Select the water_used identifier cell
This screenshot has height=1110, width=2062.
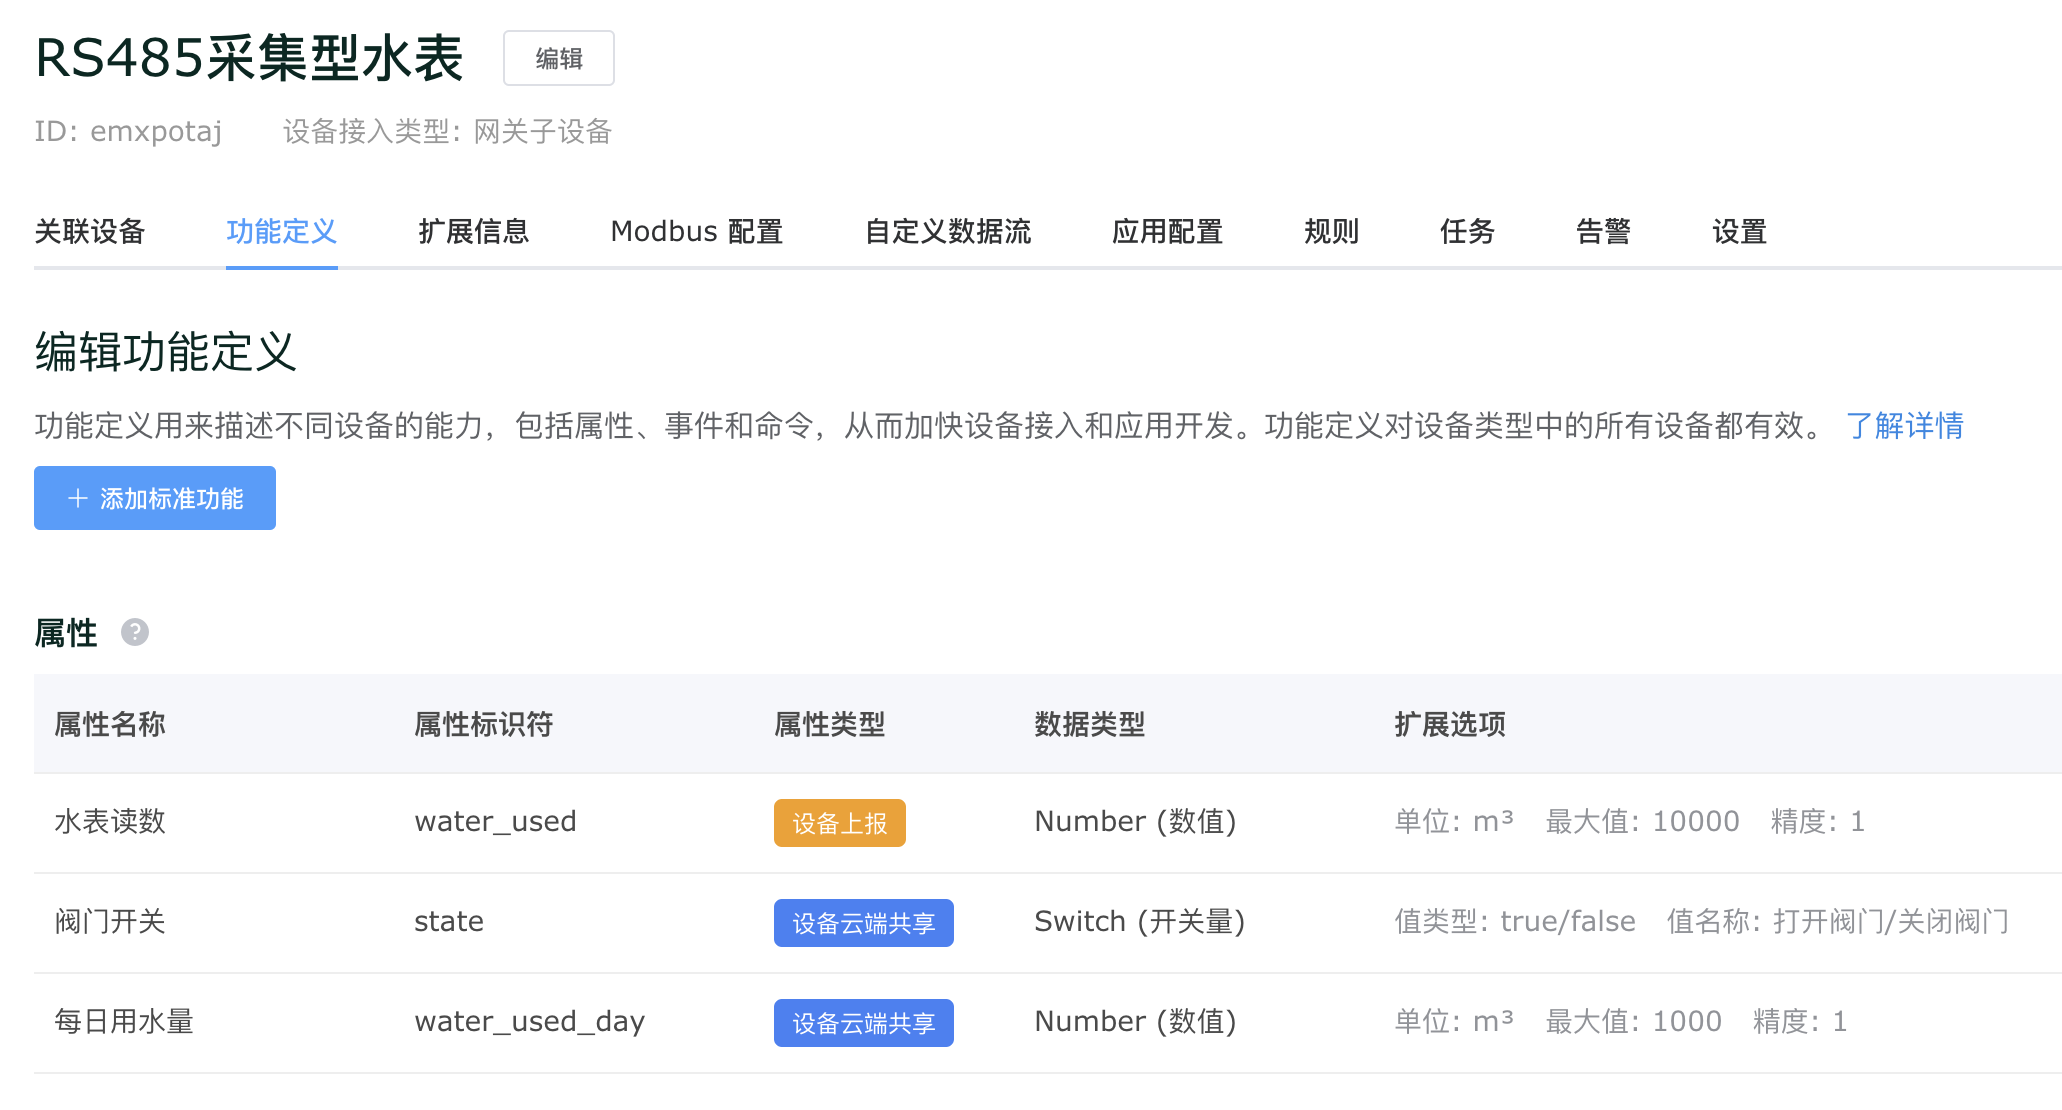tap(495, 822)
